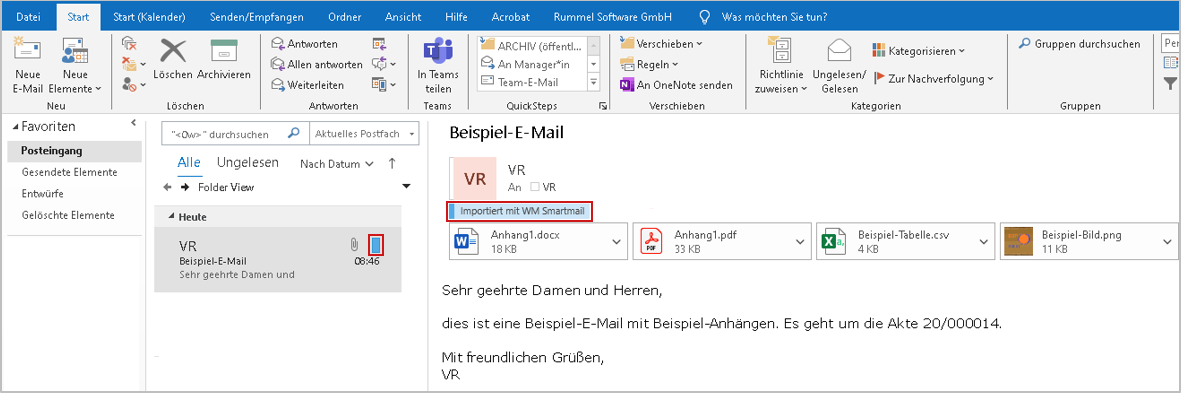The image size is (1181, 394).
Task: Open the Kategorisieren color categories menu
Action: 918,50
